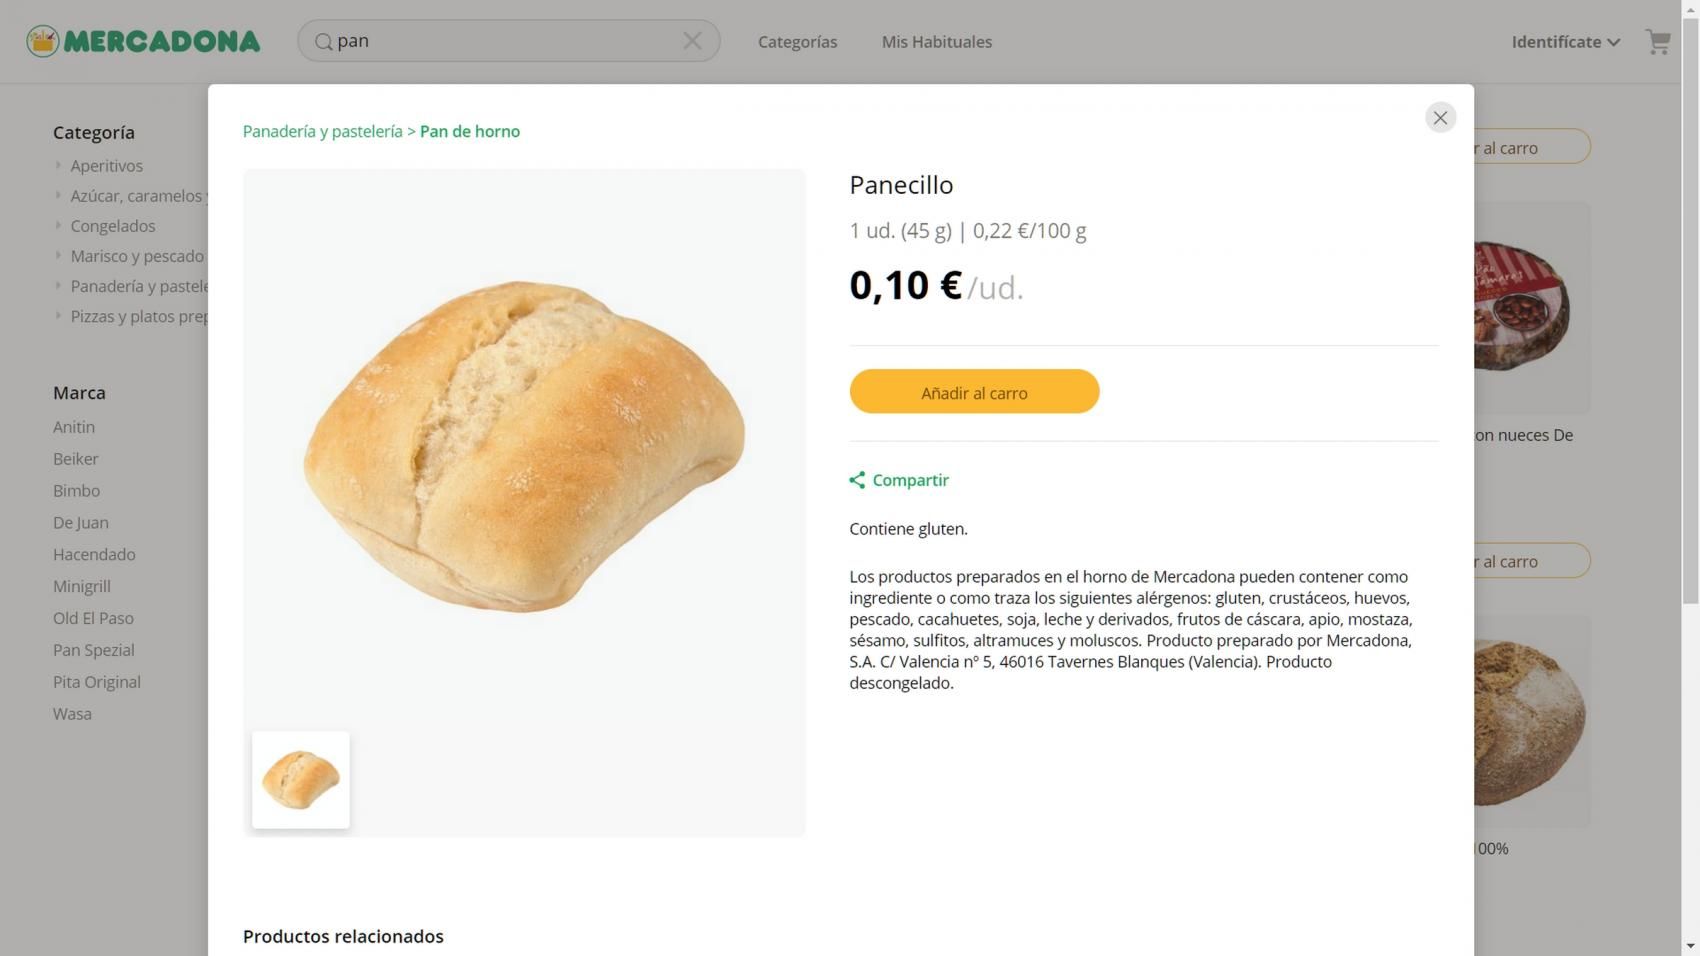Click the Mercadona logo

143,40
